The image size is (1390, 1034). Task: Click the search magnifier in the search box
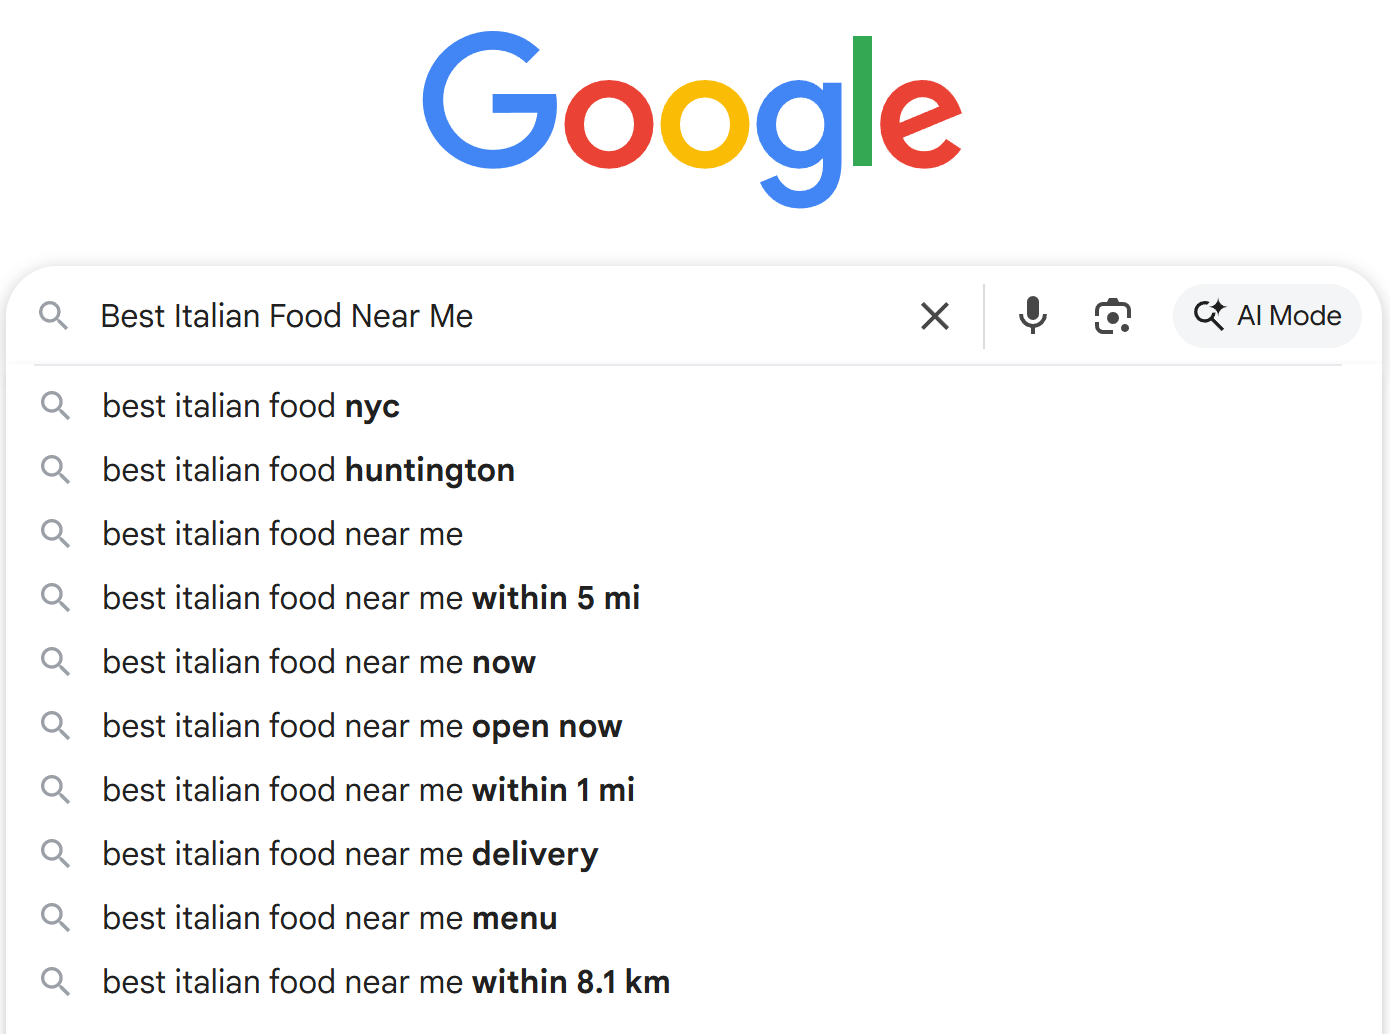(54, 316)
